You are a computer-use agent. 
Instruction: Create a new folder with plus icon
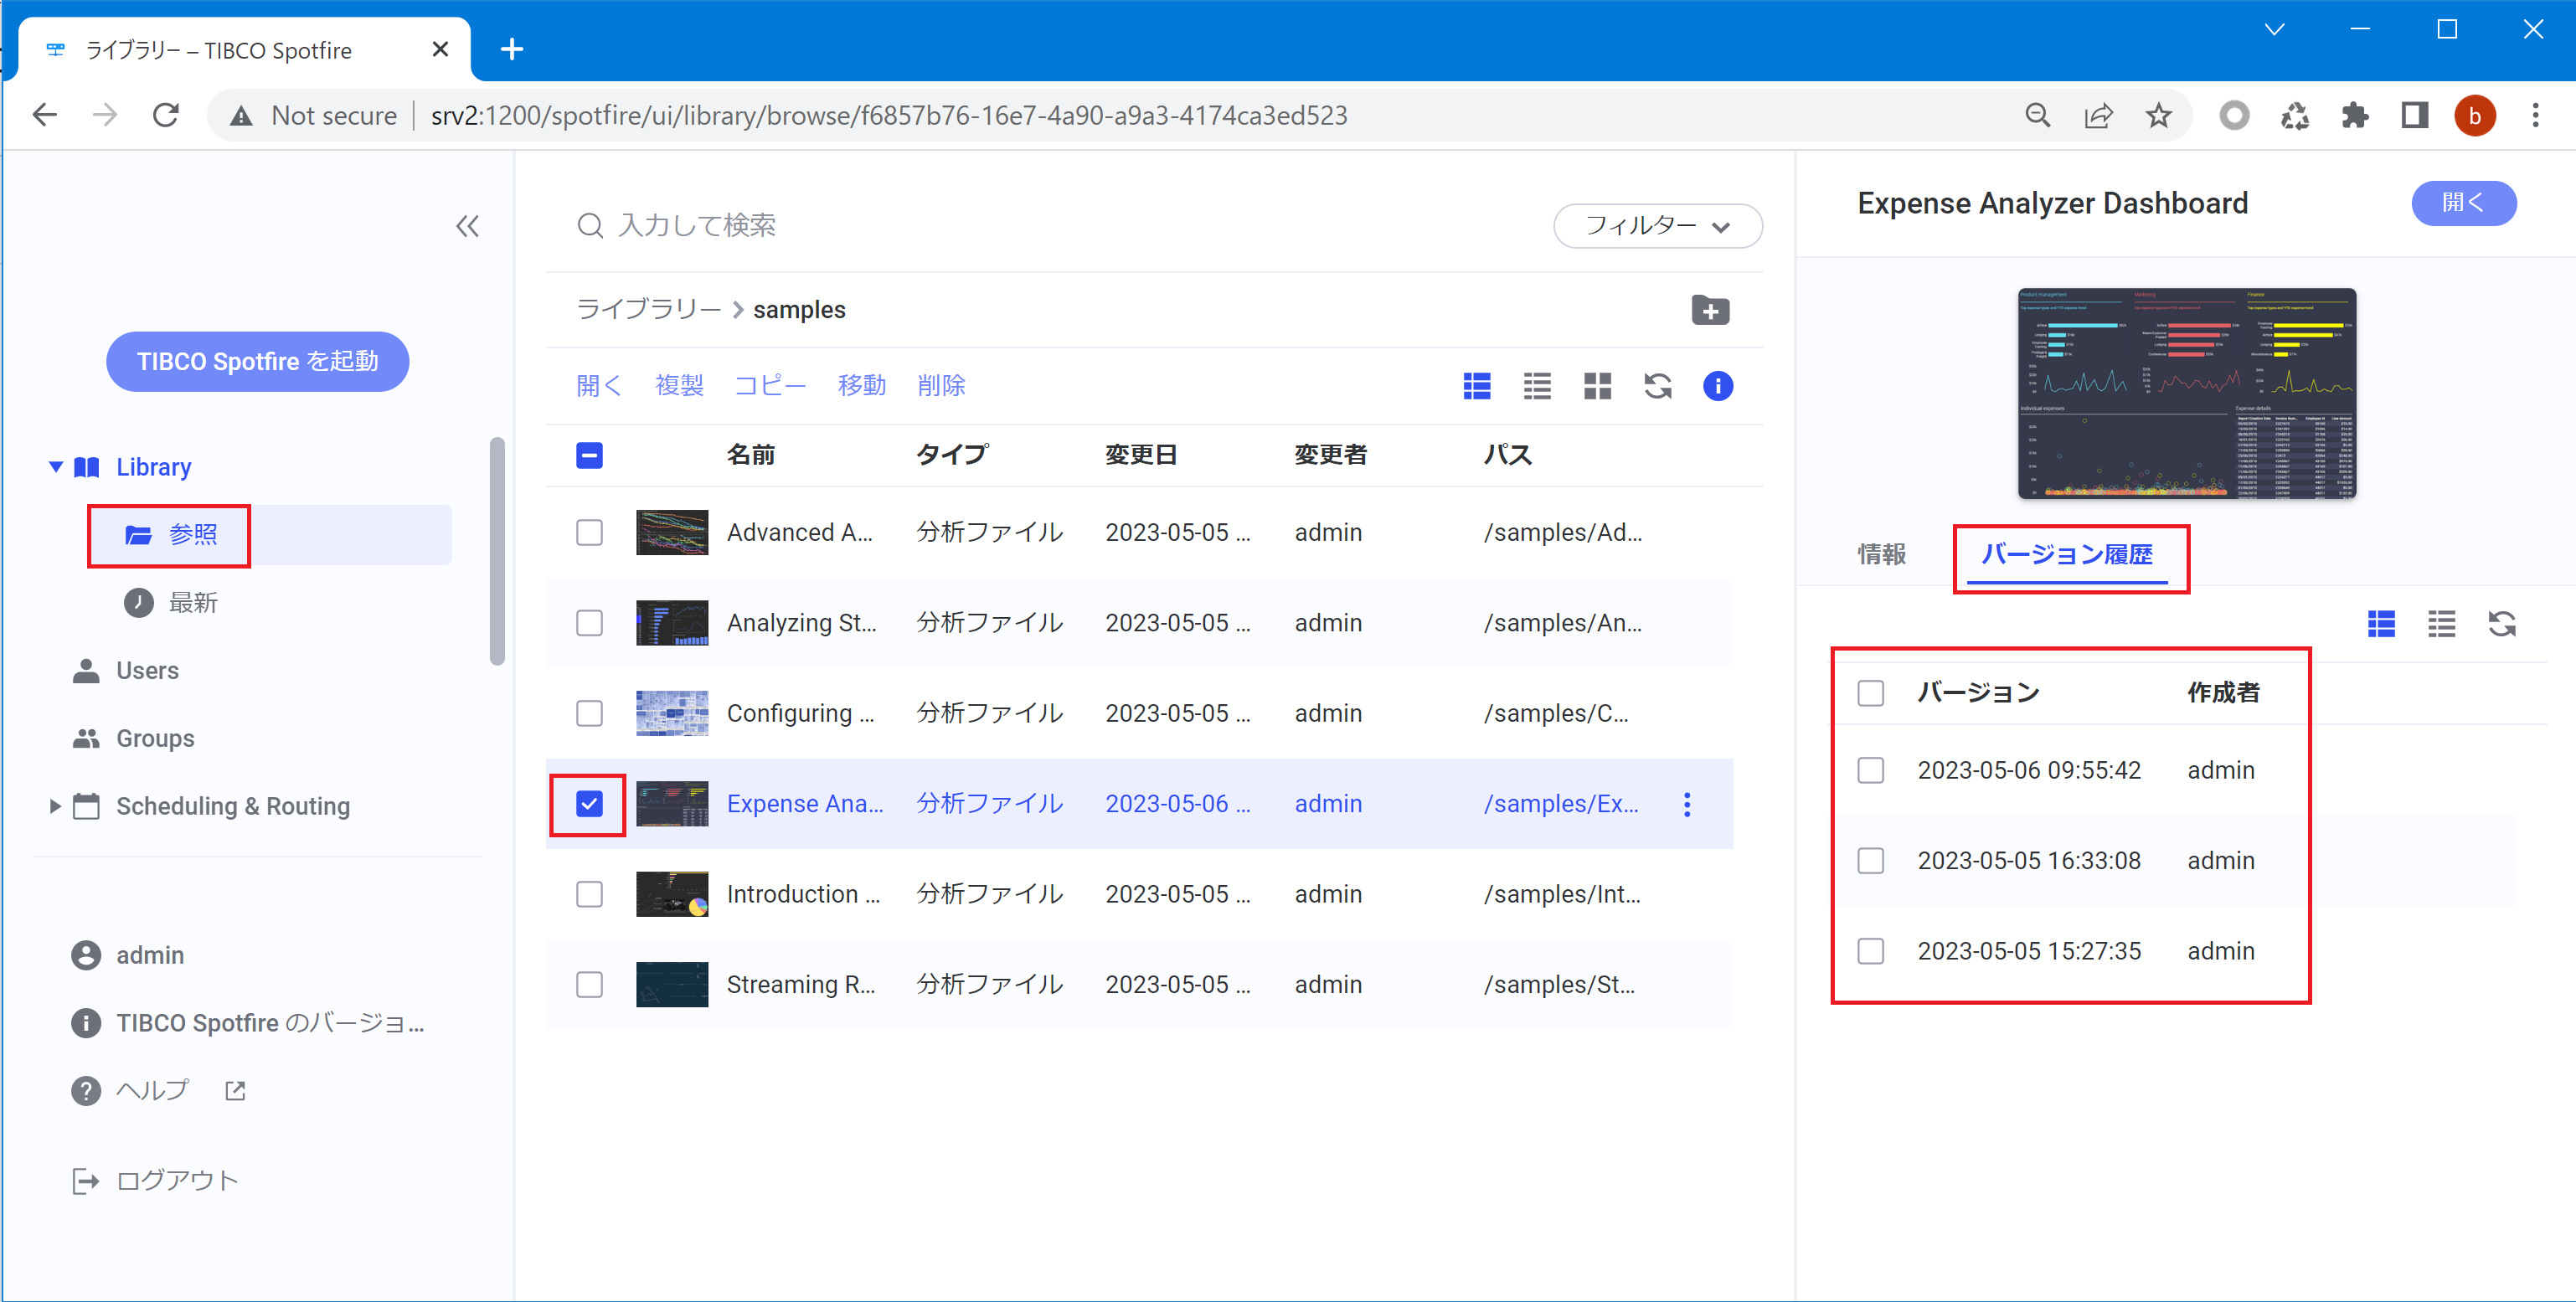[x=1710, y=310]
